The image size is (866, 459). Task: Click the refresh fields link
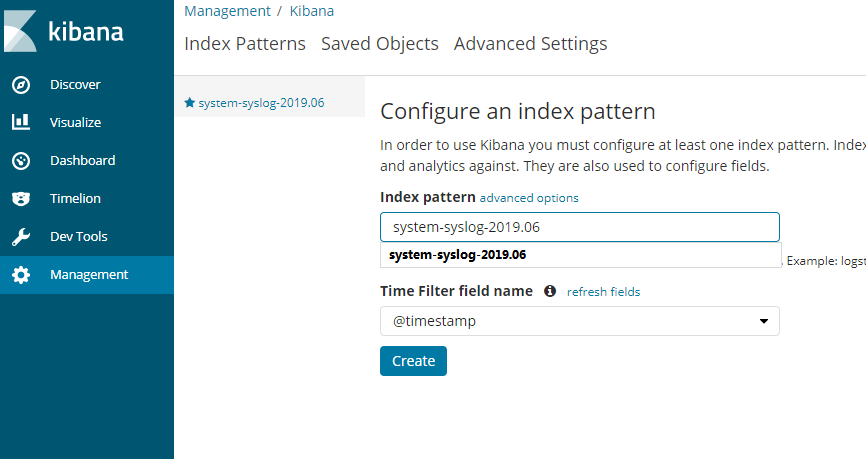pyautogui.click(x=603, y=292)
